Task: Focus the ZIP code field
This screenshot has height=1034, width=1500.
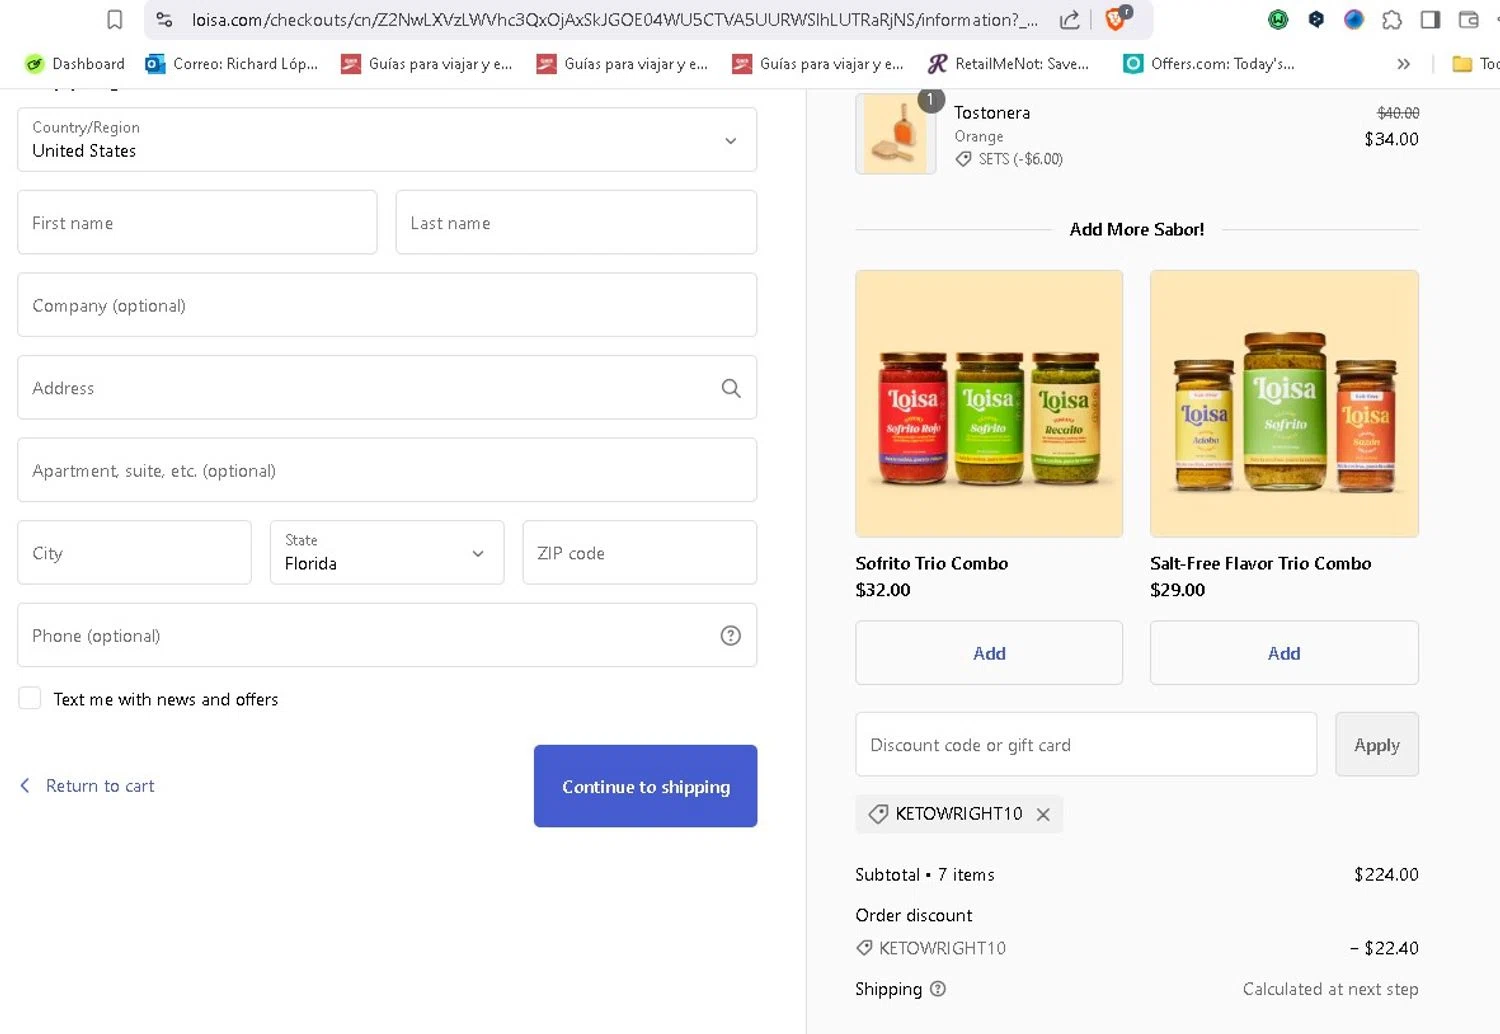Action: point(640,552)
